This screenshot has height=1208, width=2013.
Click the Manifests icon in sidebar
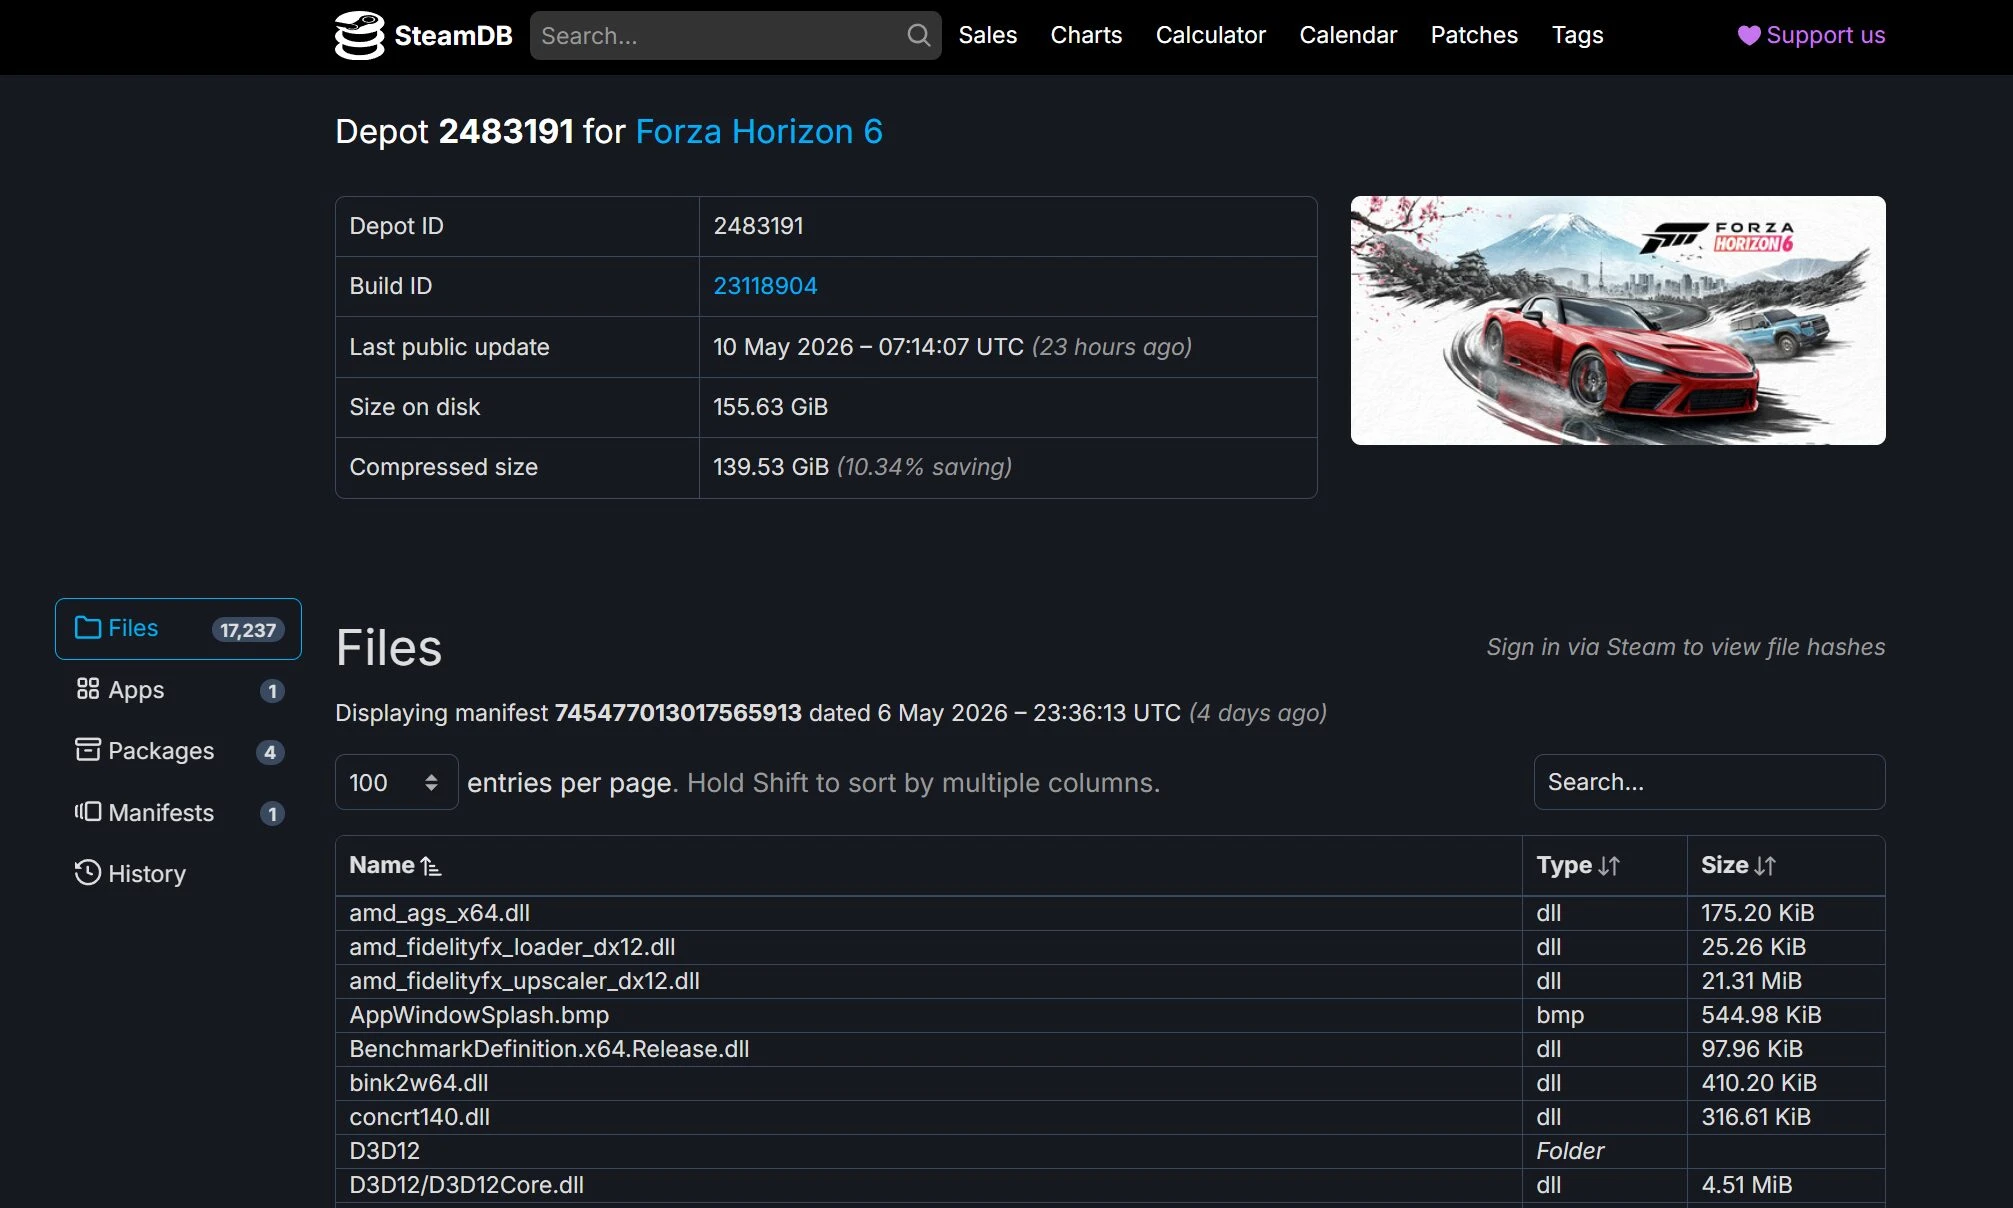point(88,812)
